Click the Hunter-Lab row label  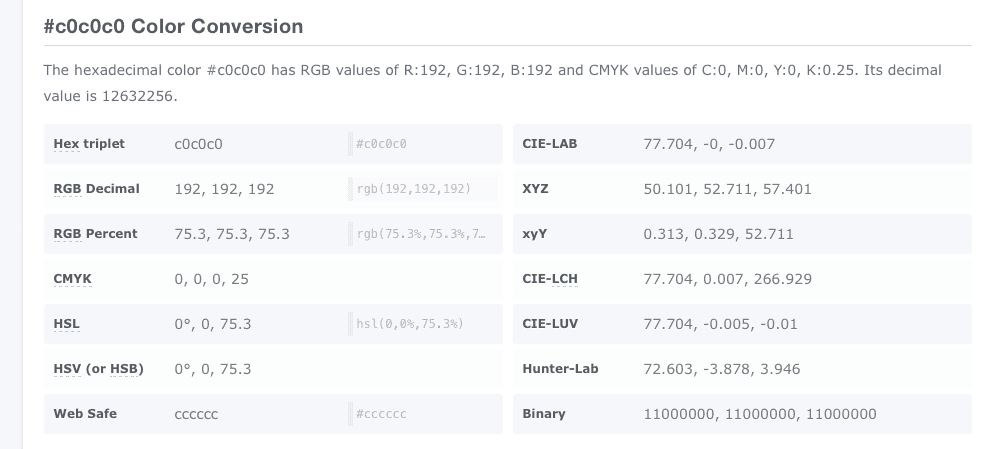click(560, 369)
